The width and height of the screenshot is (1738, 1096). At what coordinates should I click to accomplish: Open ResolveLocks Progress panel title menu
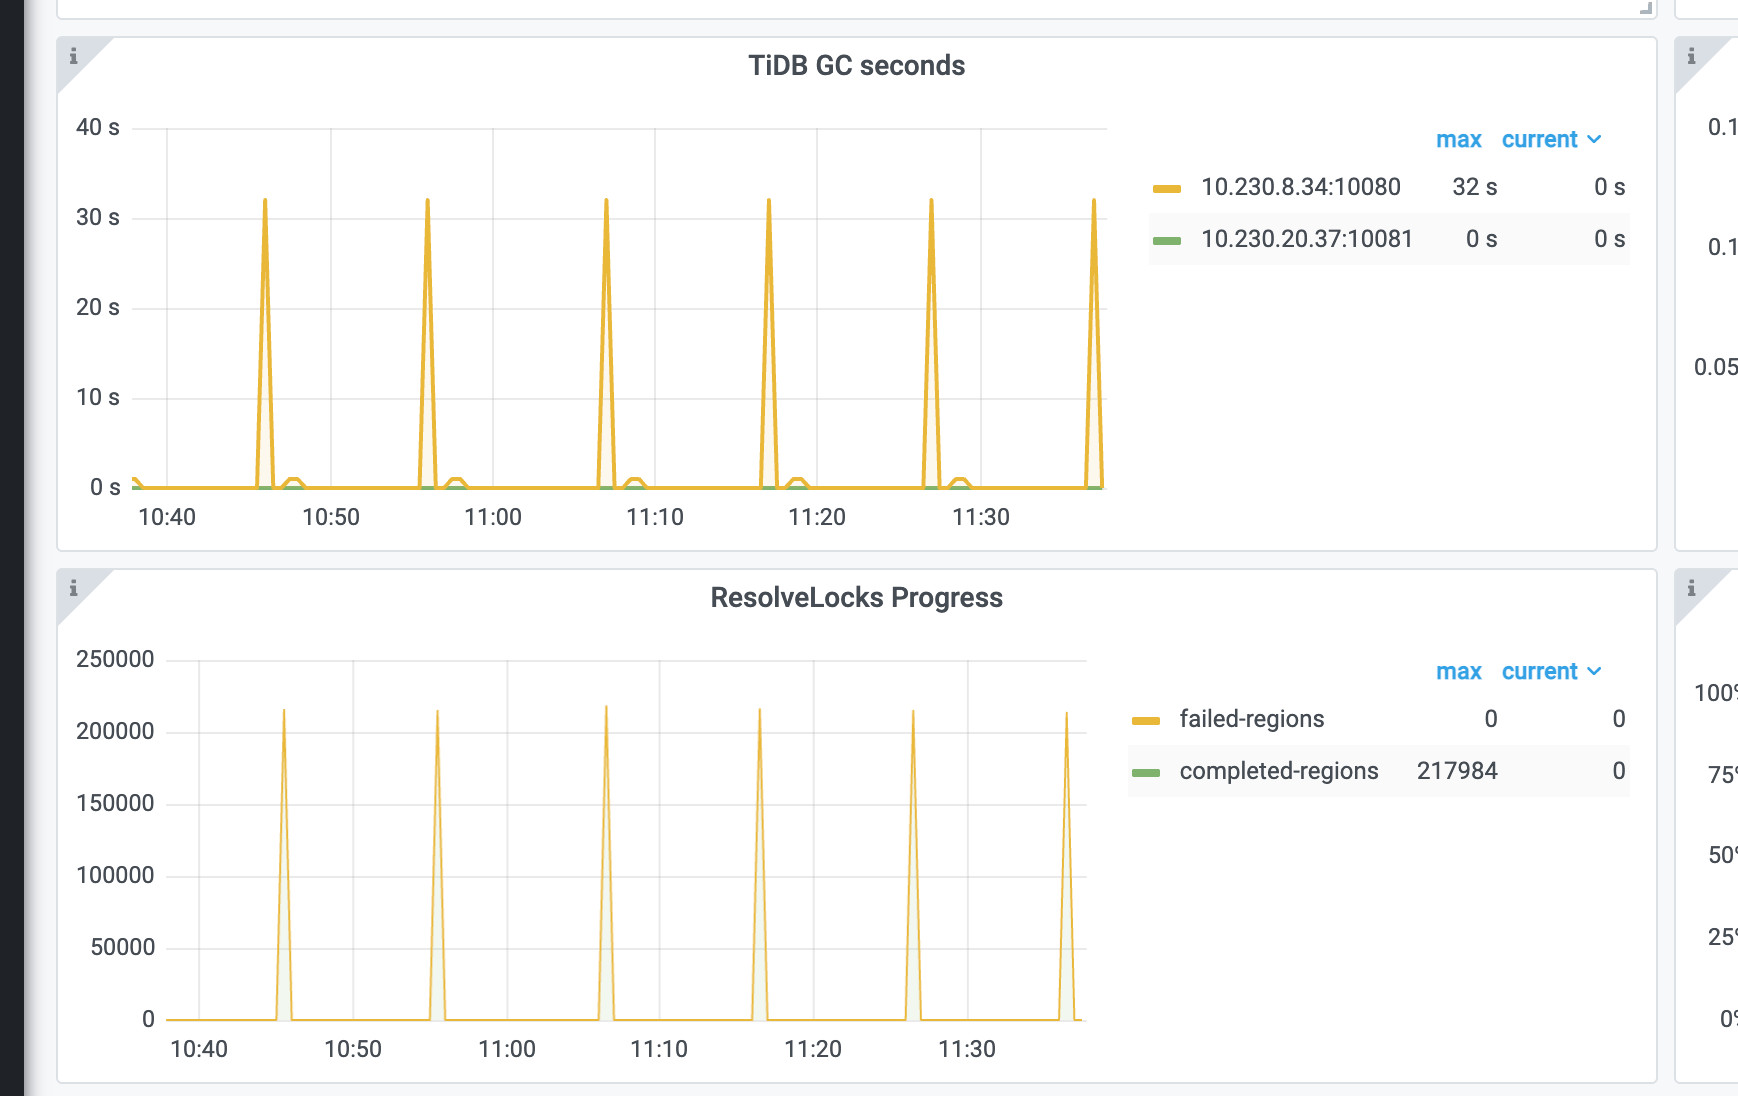pos(857,598)
